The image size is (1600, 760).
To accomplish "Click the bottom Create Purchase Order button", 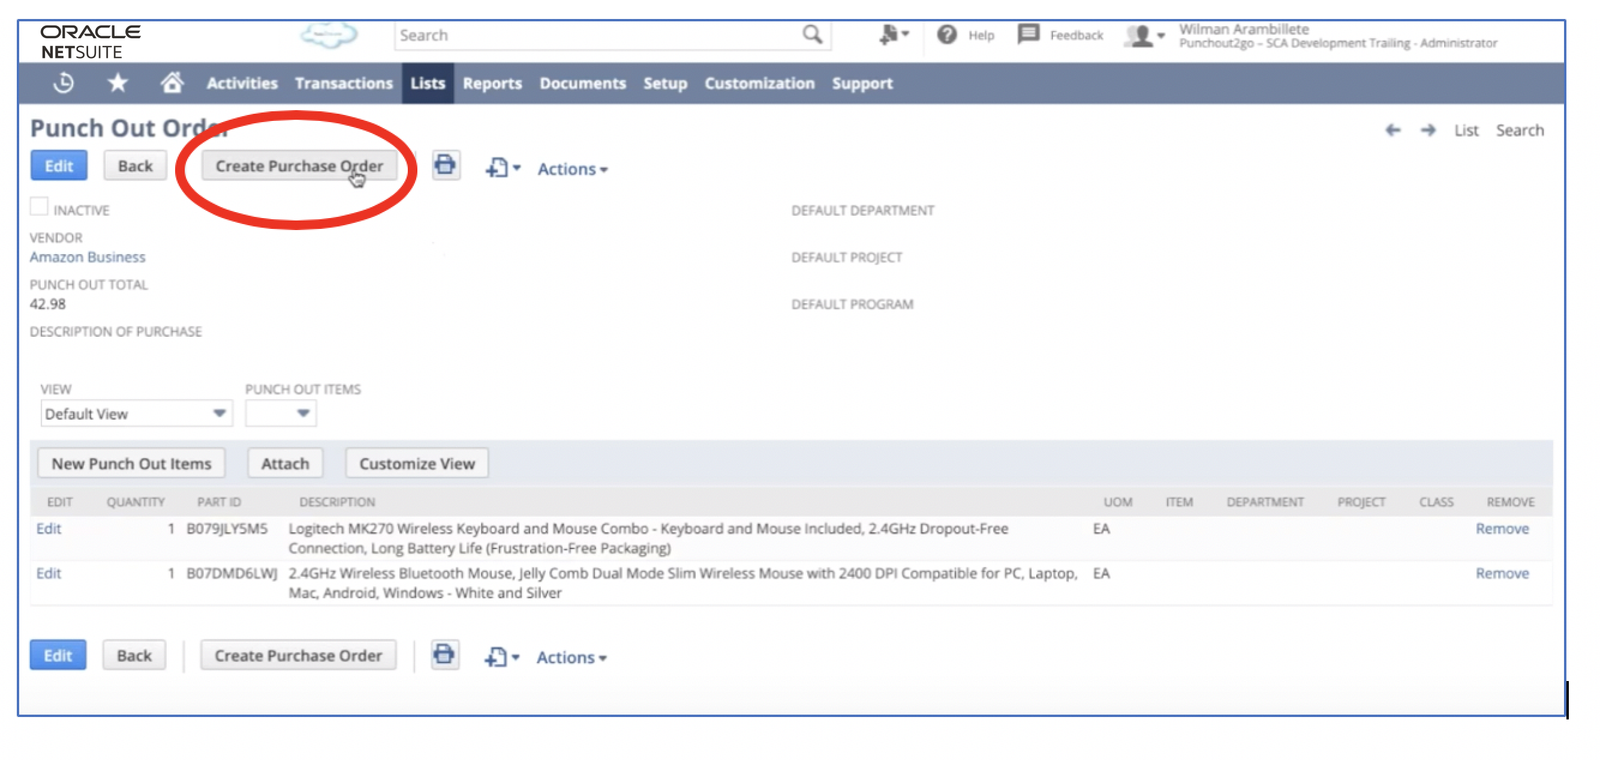I will (298, 655).
